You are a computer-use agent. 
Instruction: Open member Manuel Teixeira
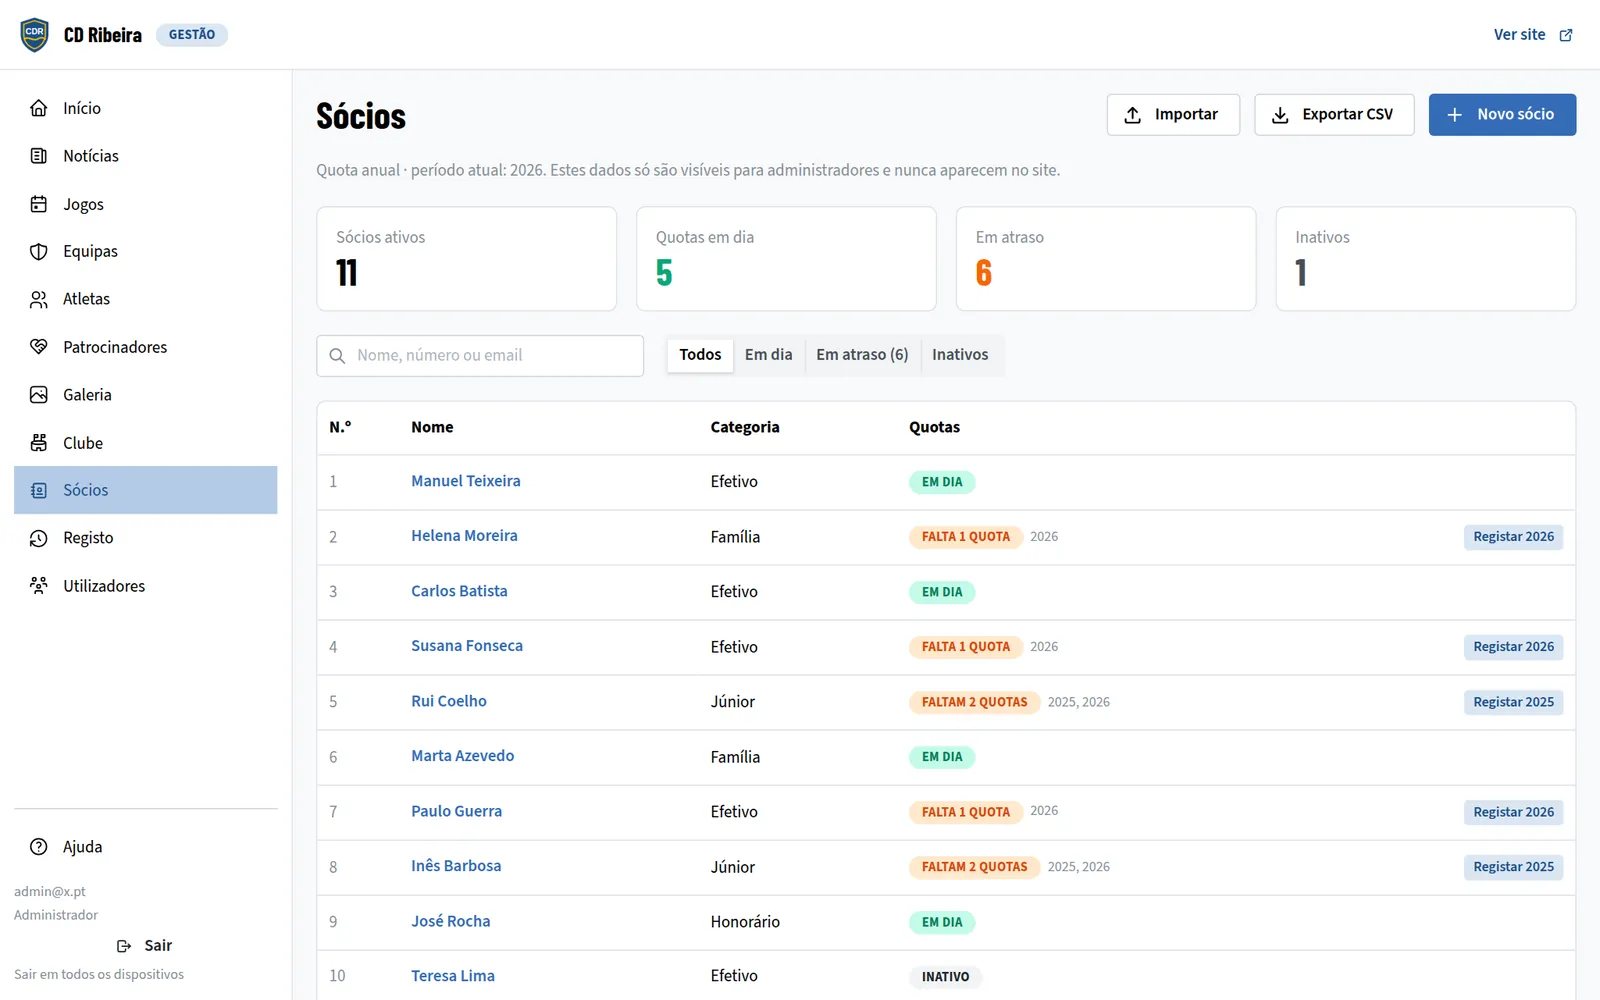(x=466, y=481)
